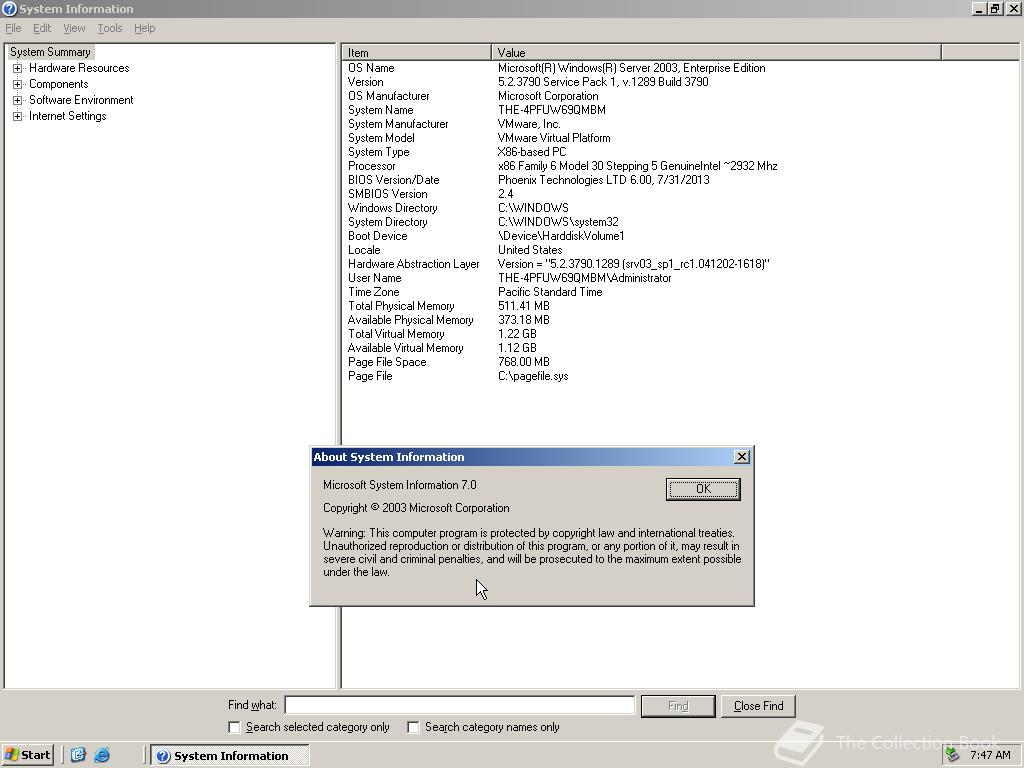Expand the Software Environment tree node
Viewport: 1024px width, 768px height.
(18, 100)
